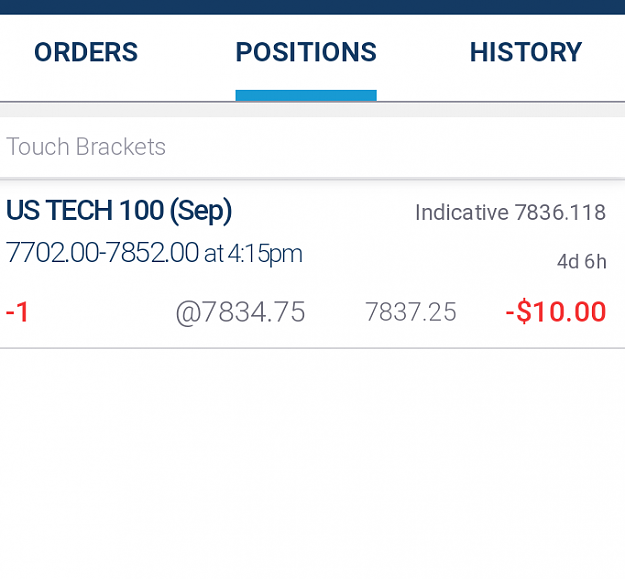Screen dimensions: 625x579
Task: Tap the Indicative 7836.118 price
Action: (511, 212)
